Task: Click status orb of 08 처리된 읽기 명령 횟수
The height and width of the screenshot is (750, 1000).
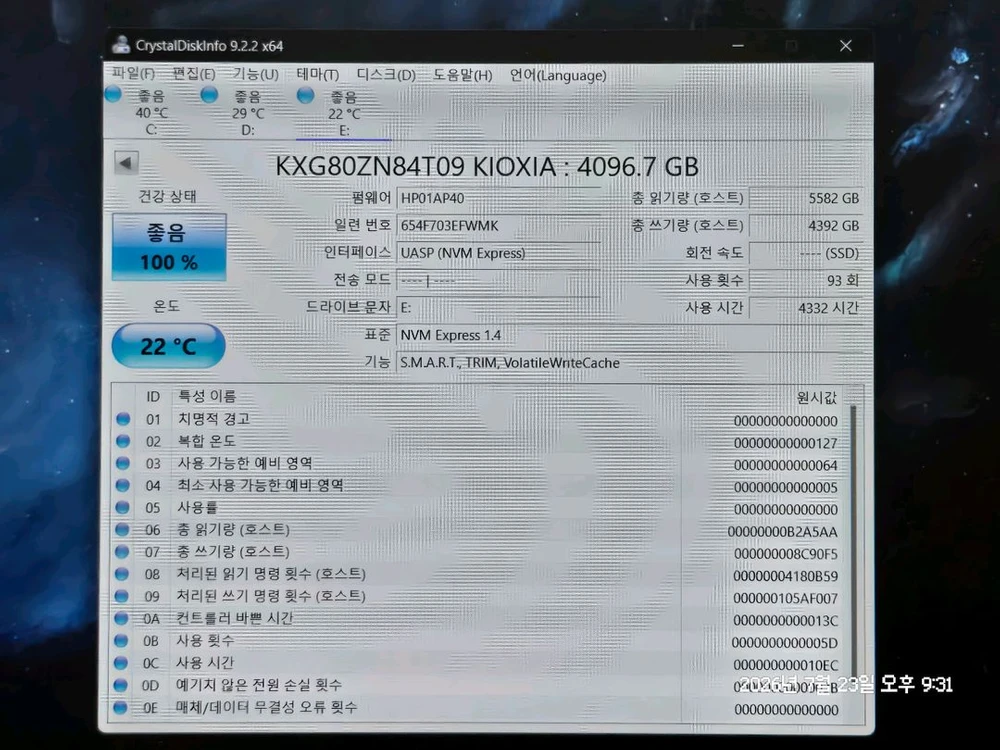Action: tap(121, 574)
